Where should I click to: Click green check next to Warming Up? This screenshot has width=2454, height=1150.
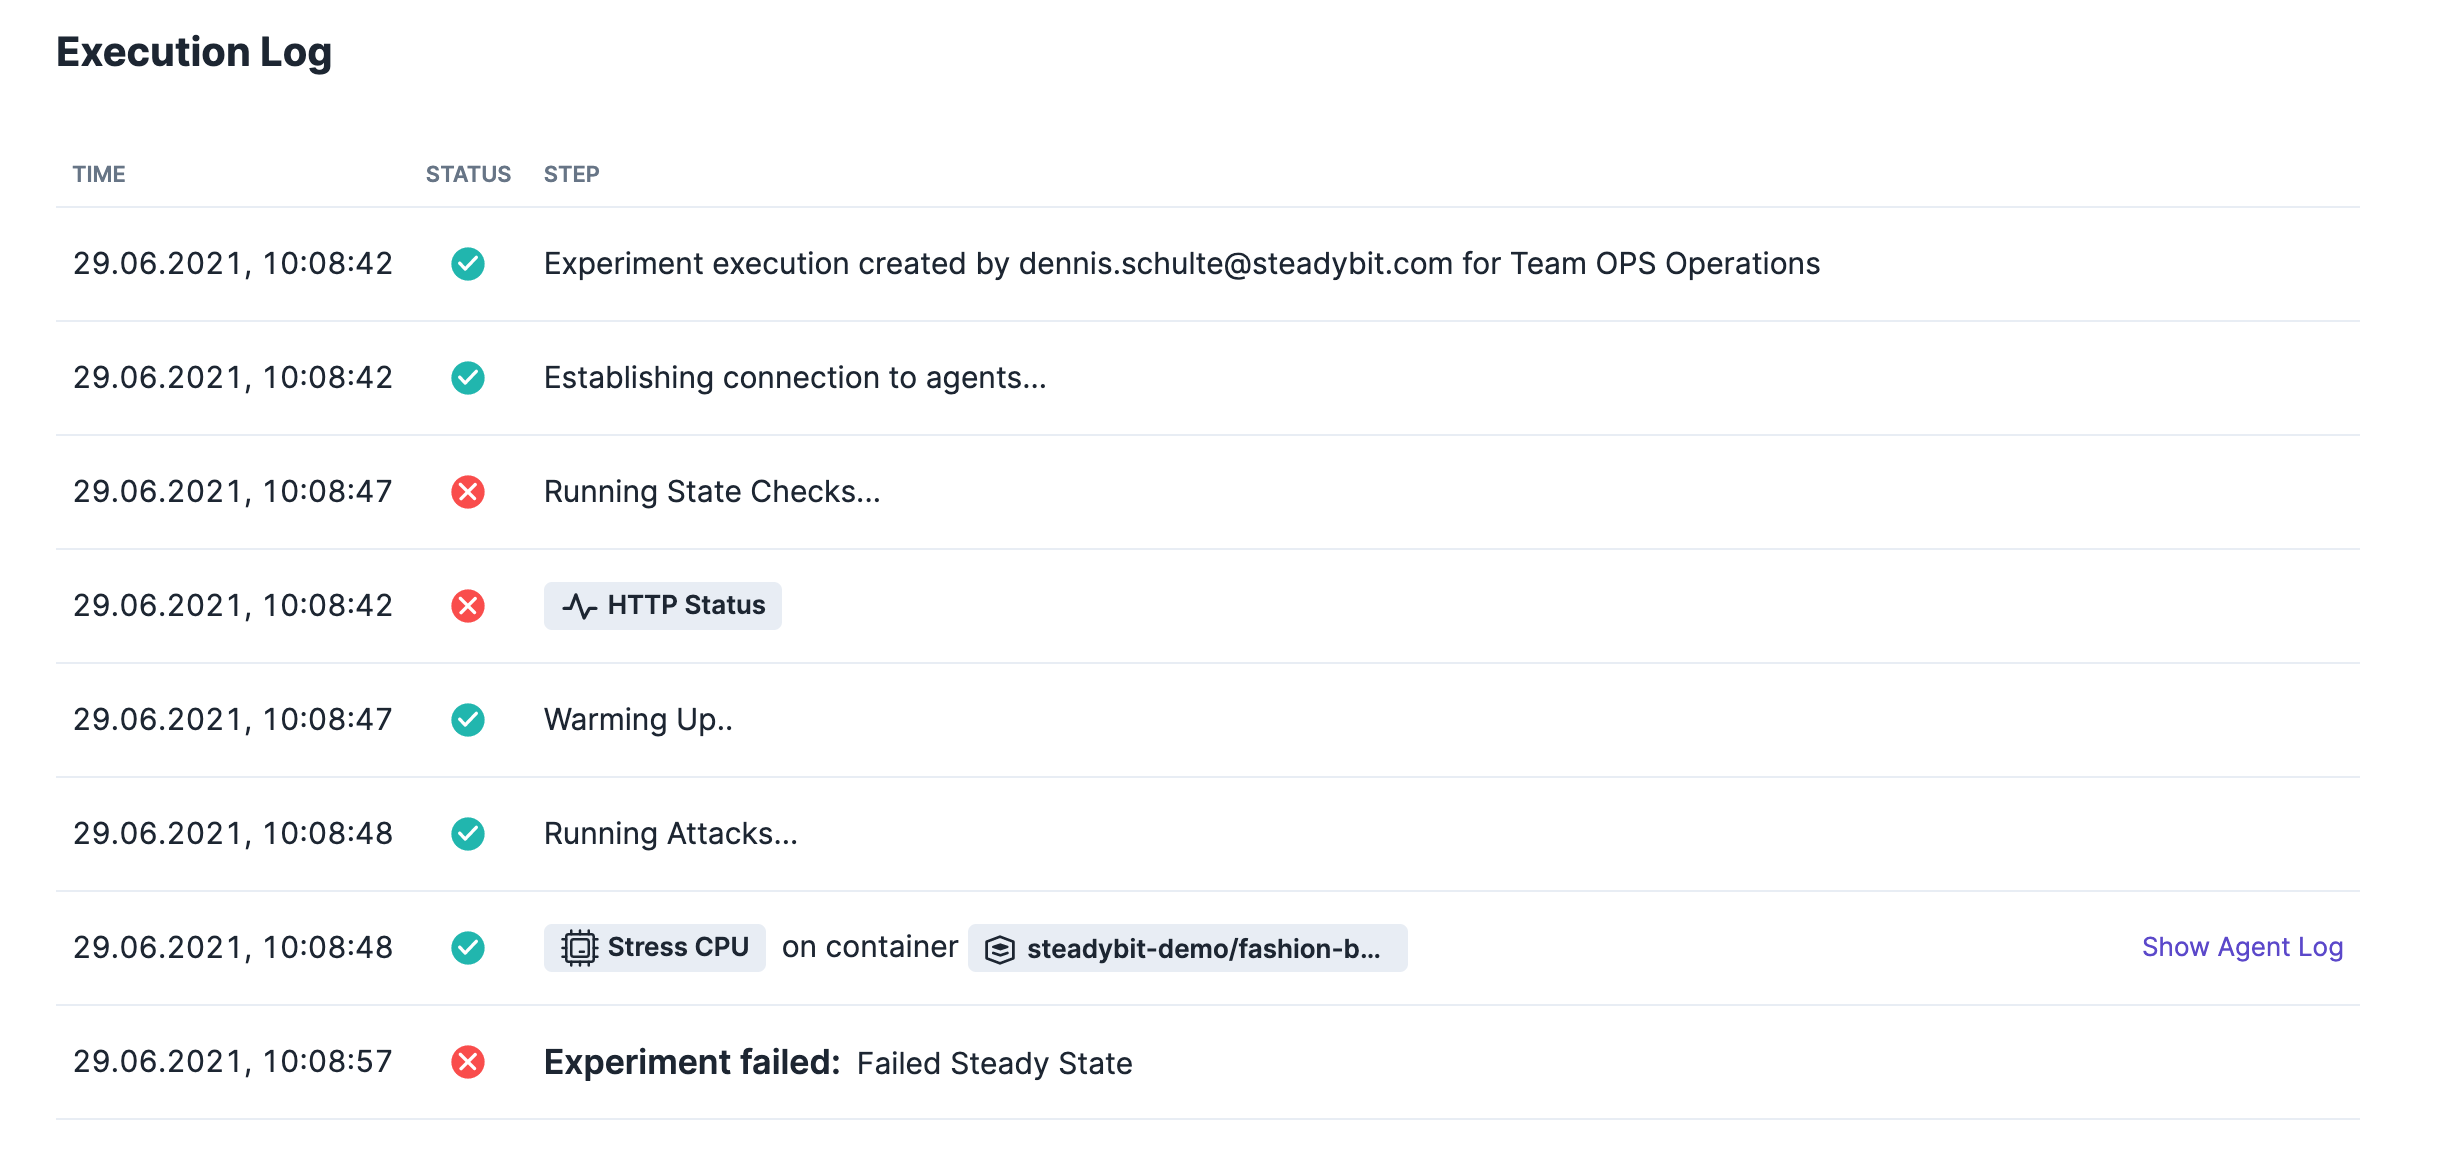click(x=467, y=720)
